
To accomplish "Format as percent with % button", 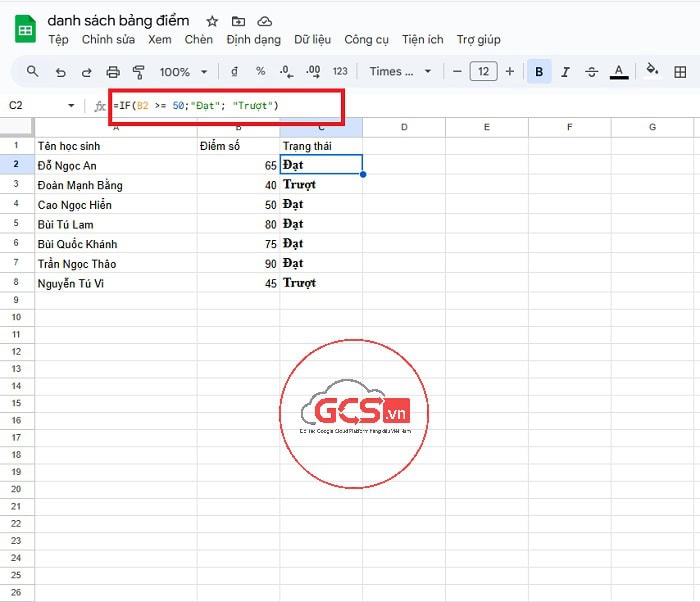I will 260,72.
